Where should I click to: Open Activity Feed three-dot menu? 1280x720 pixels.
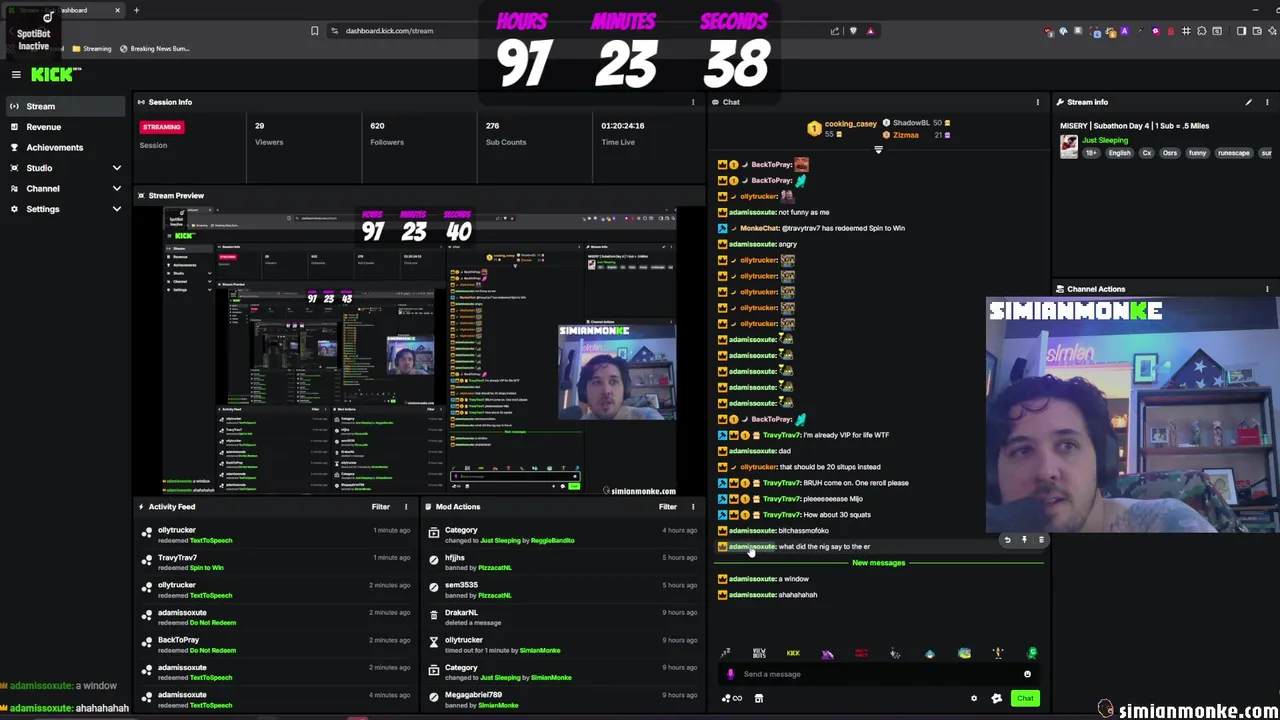point(405,507)
